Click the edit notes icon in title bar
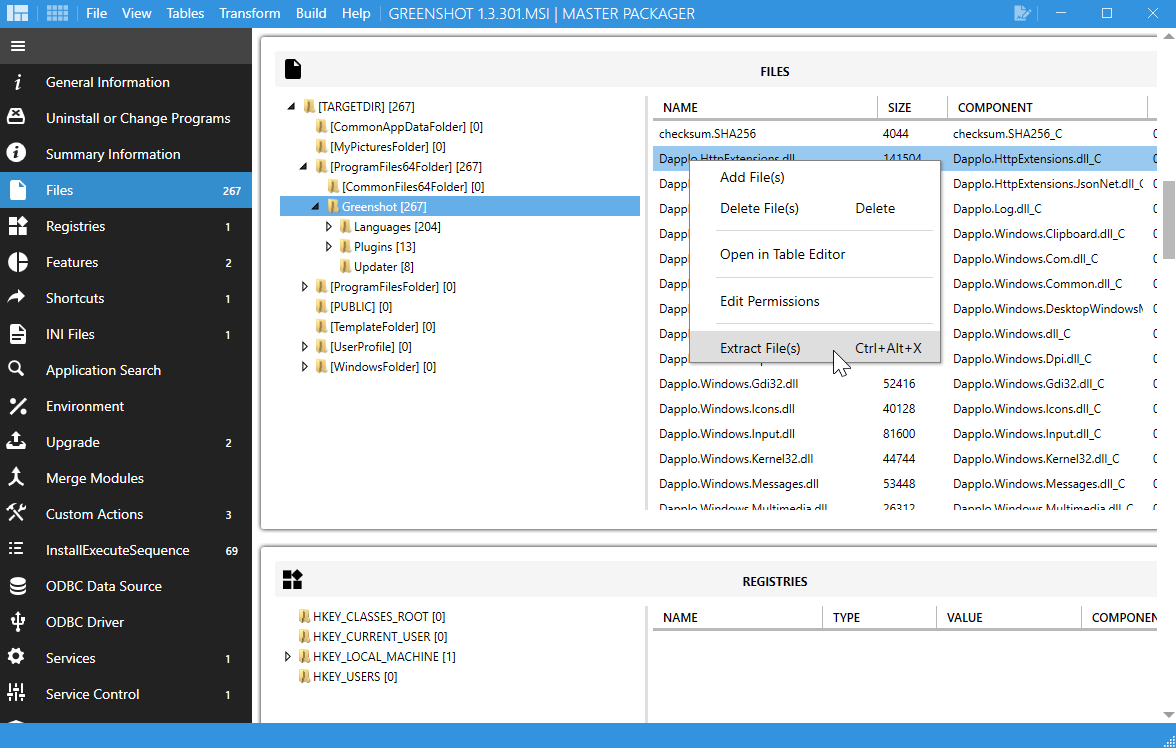Viewport: 1176px width, 748px height. tap(1022, 14)
